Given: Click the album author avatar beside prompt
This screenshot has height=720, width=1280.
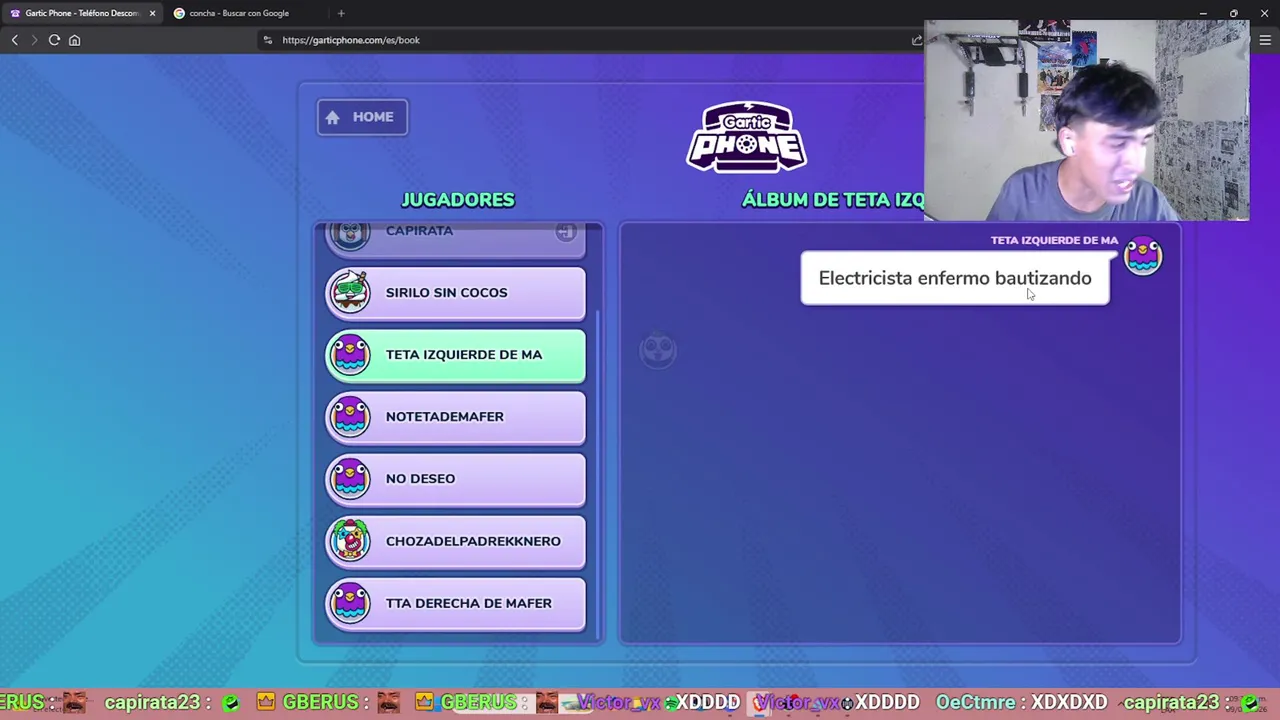Looking at the screenshot, I should coord(1143,256).
